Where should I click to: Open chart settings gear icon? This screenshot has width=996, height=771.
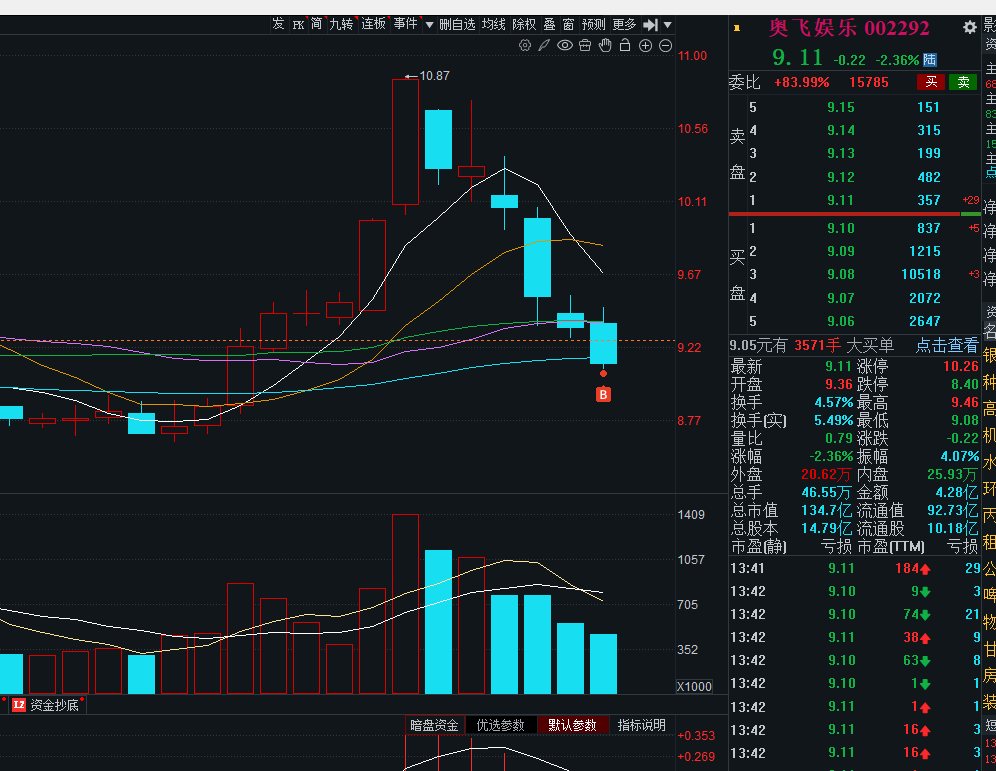[525, 45]
